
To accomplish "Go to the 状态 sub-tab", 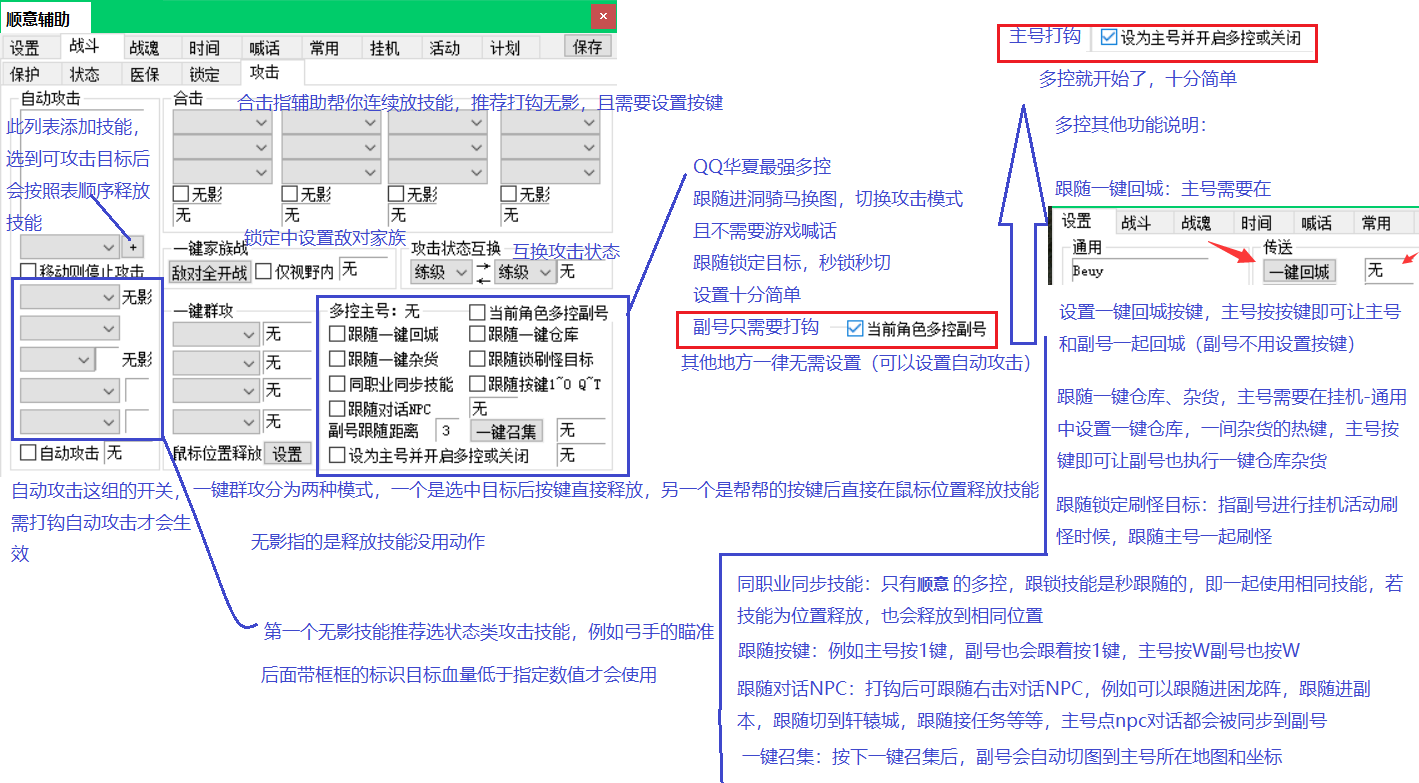I will [x=85, y=74].
